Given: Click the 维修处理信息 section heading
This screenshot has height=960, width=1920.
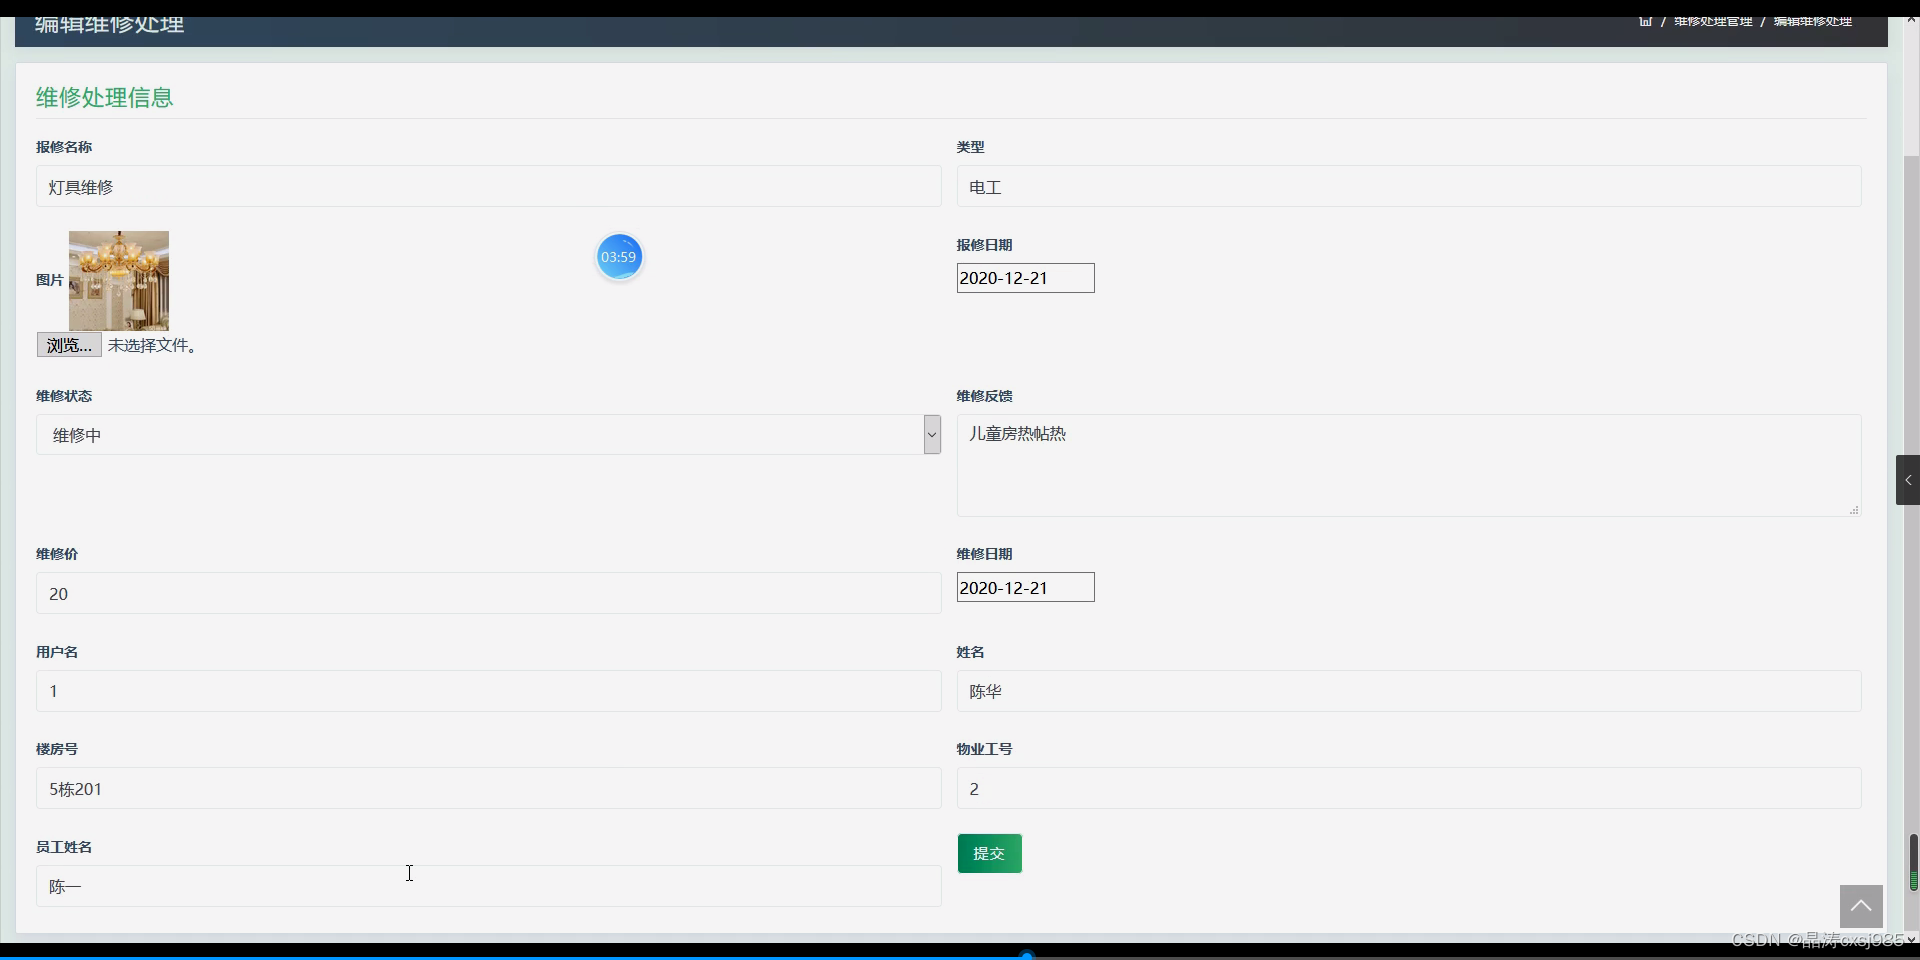Looking at the screenshot, I should pyautogui.click(x=105, y=97).
